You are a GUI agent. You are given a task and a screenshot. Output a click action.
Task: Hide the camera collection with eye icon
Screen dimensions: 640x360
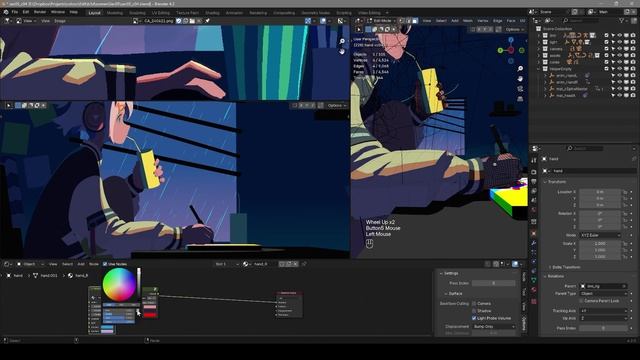click(620, 49)
